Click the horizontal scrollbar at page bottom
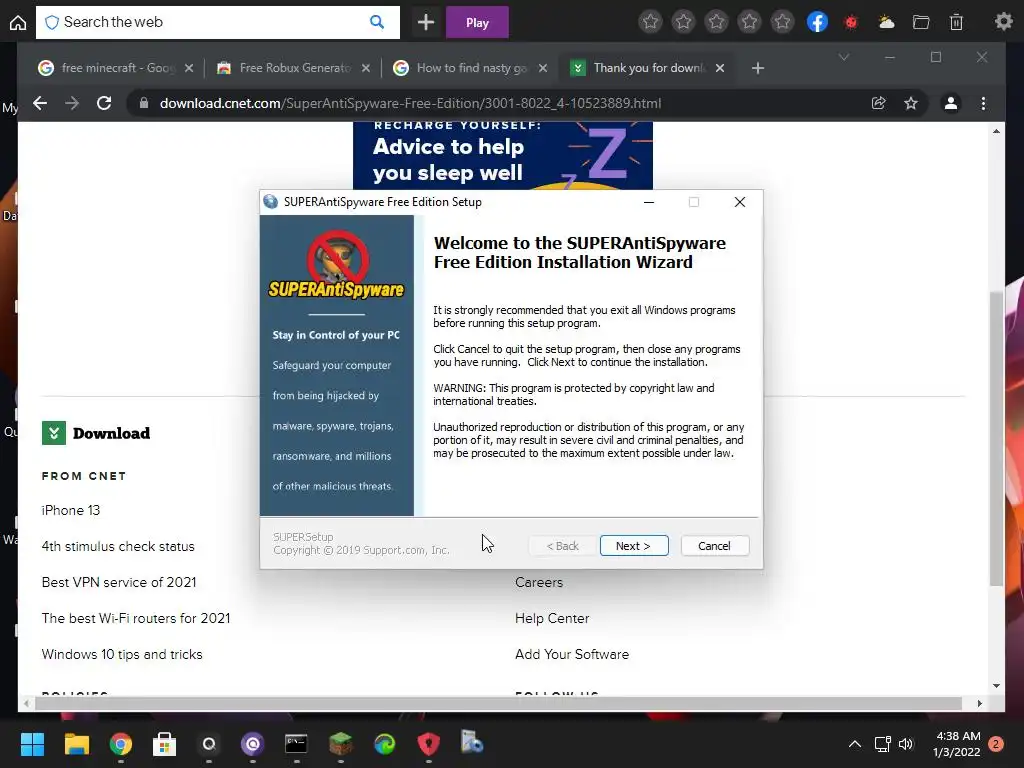Image resolution: width=1024 pixels, height=768 pixels. click(498, 703)
